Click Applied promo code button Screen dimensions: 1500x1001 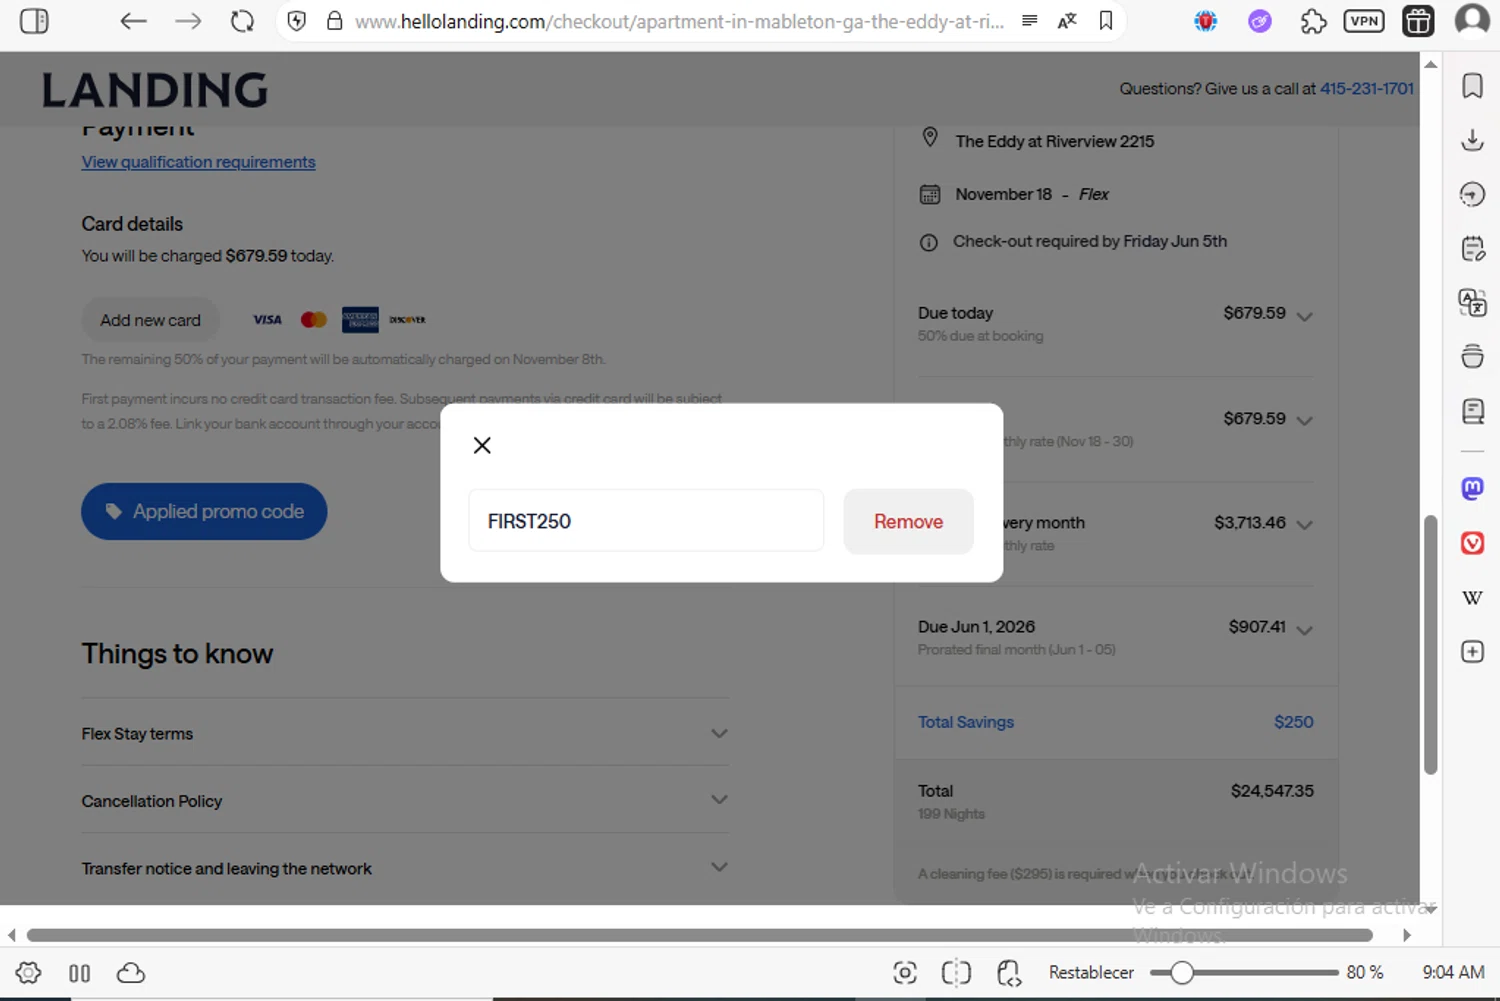204,511
